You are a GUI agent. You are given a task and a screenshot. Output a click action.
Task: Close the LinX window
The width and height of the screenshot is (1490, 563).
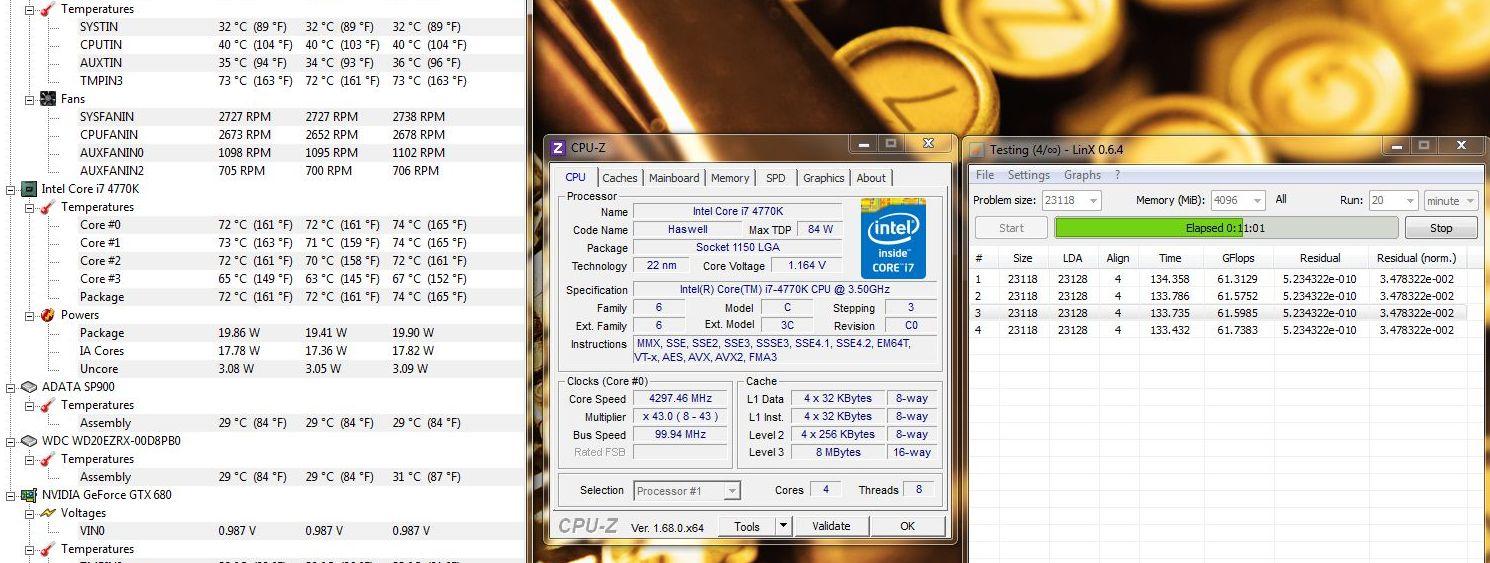1460,145
